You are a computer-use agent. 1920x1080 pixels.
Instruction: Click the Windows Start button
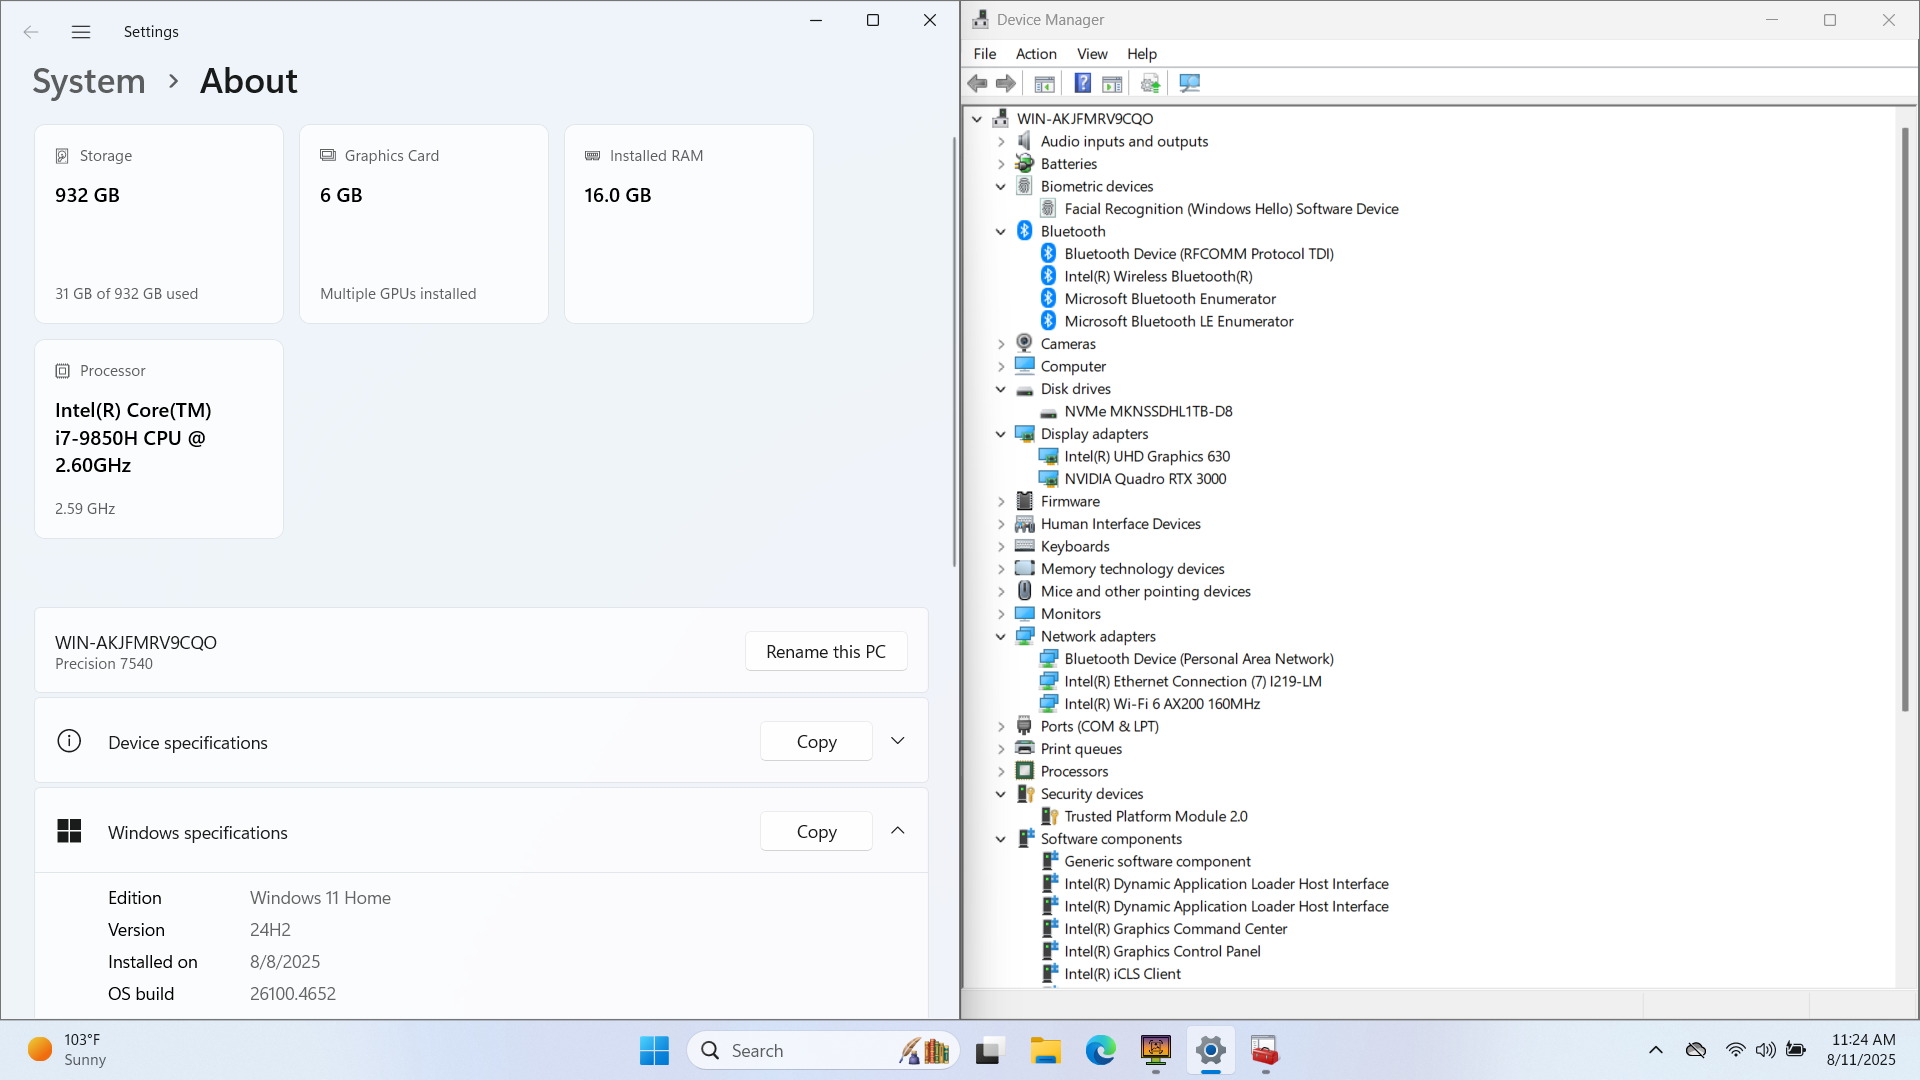tap(654, 1051)
